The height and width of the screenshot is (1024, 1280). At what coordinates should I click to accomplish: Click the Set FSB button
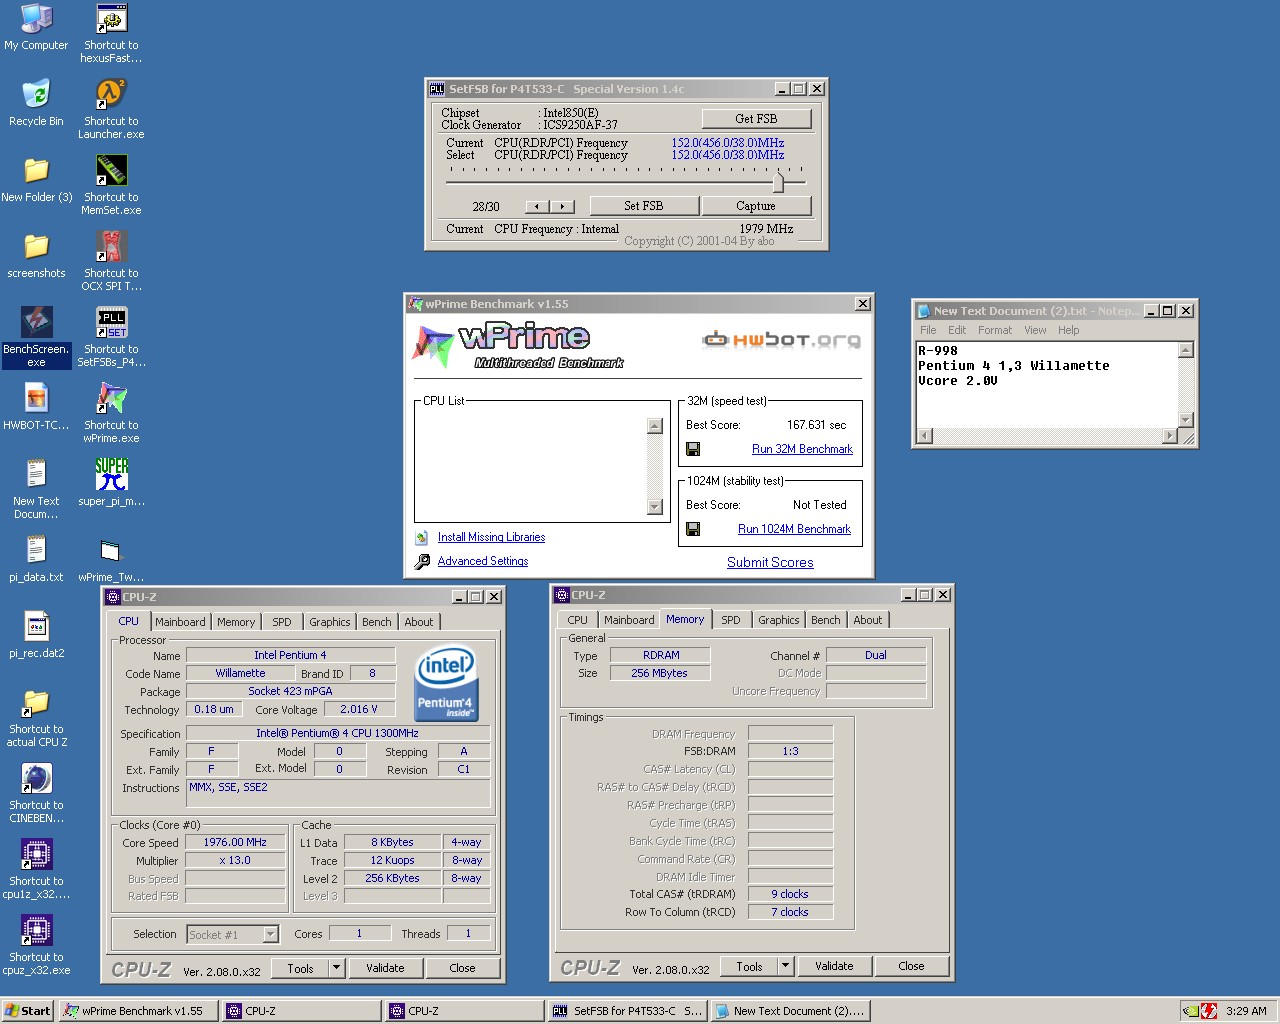click(643, 206)
